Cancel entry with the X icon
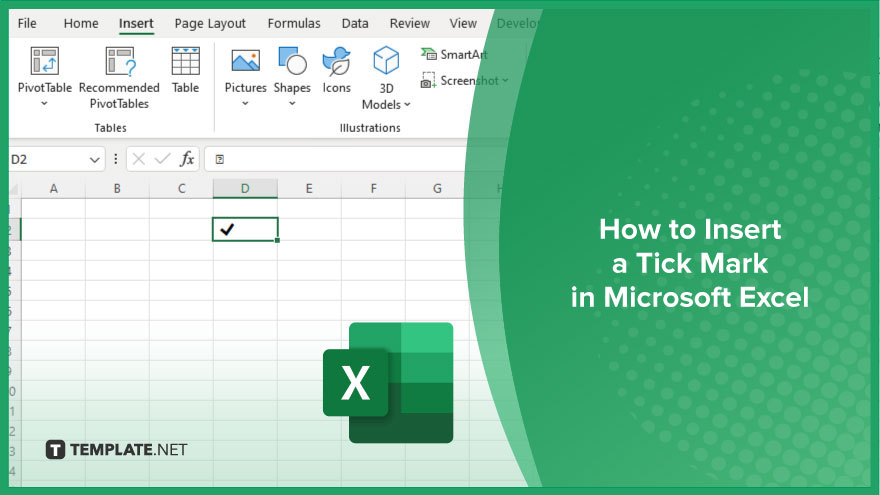 139,159
